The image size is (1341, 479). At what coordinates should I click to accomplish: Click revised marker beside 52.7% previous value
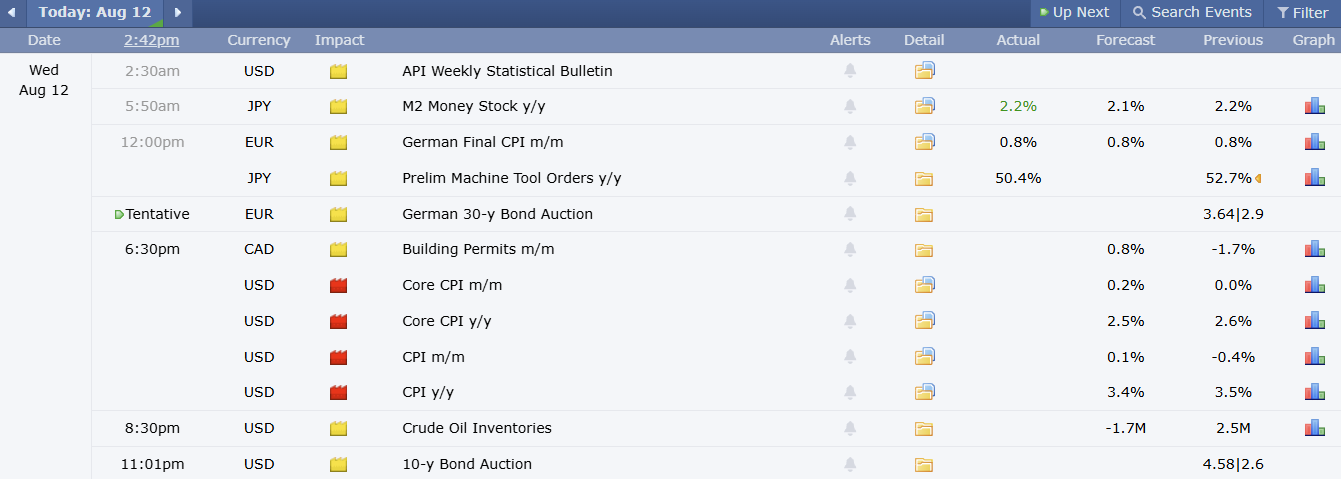point(1258,178)
